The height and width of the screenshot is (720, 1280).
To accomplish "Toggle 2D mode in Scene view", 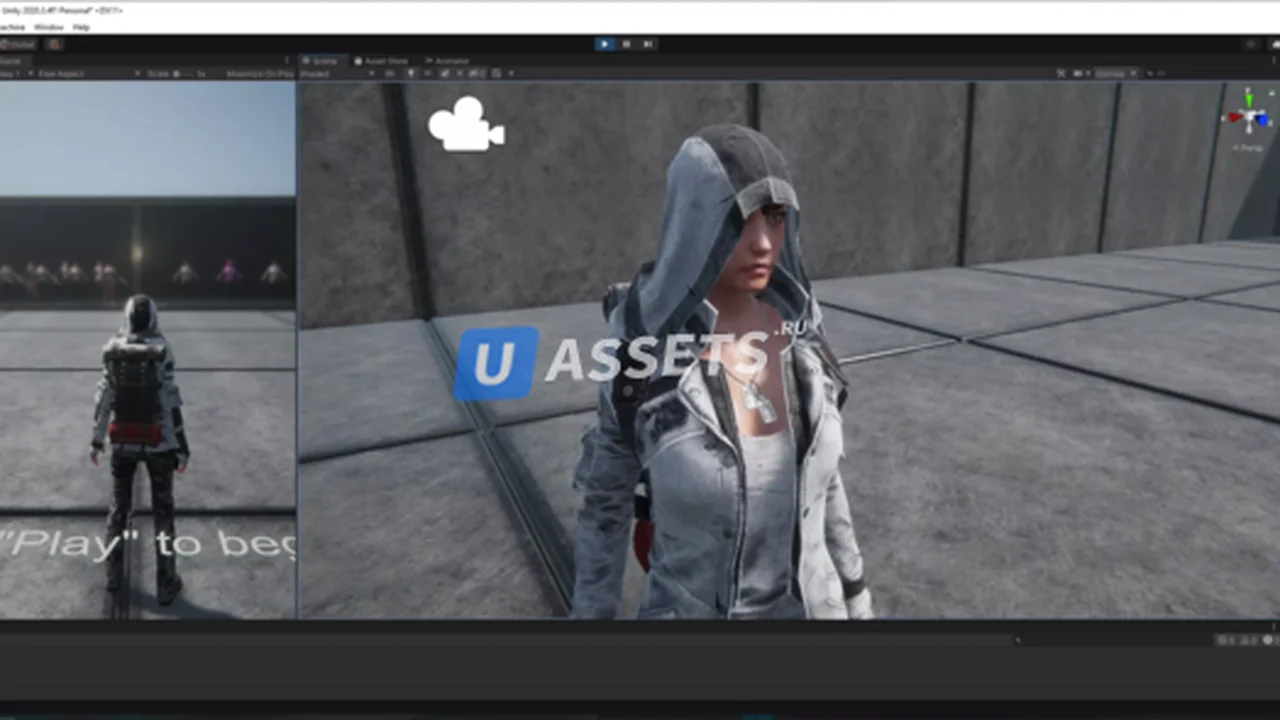I will 390,73.
